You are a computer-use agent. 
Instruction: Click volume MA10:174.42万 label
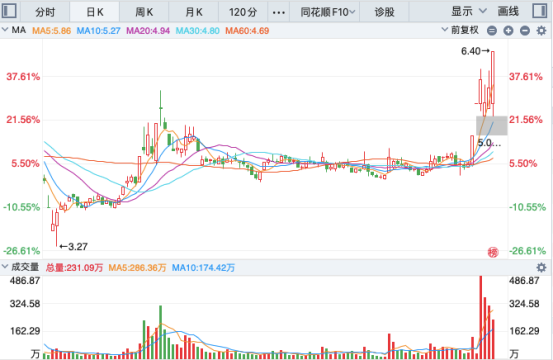pos(203,268)
